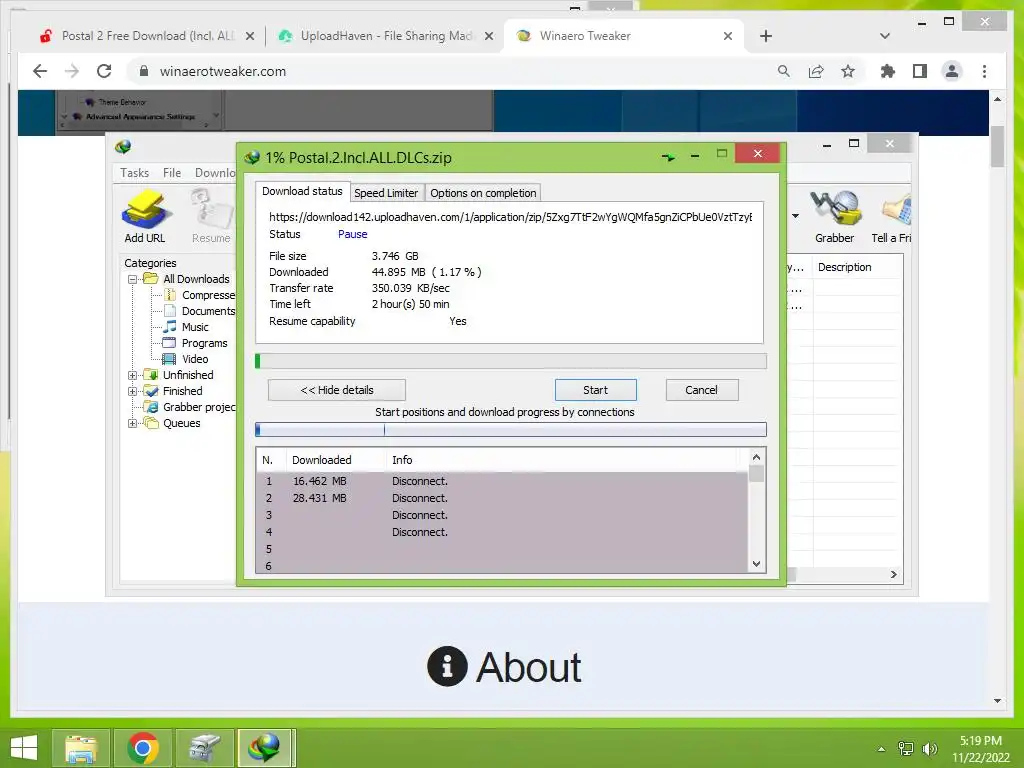Screen dimensions: 1024x768
Task: Click the connections progress bar
Action: click(x=511, y=430)
